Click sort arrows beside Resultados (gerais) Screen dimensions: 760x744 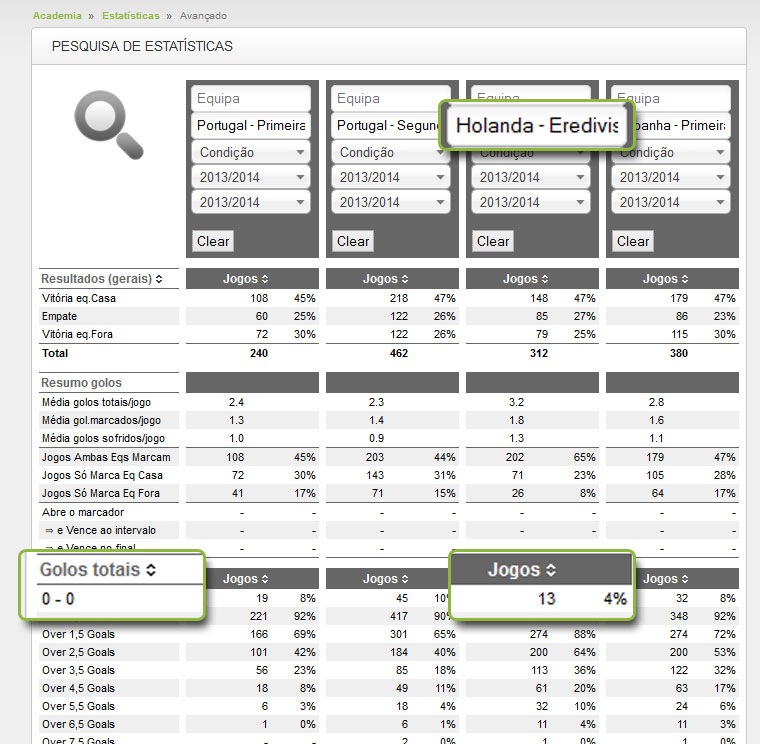coord(158,278)
